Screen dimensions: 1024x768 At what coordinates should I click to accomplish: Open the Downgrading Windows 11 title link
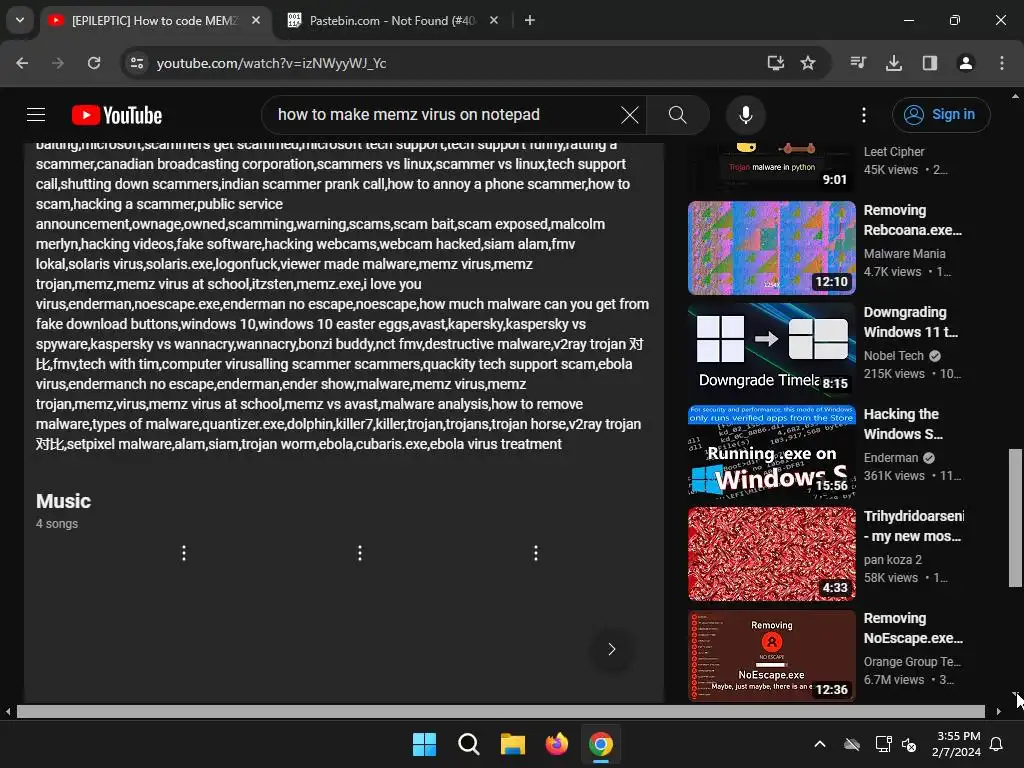point(911,322)
